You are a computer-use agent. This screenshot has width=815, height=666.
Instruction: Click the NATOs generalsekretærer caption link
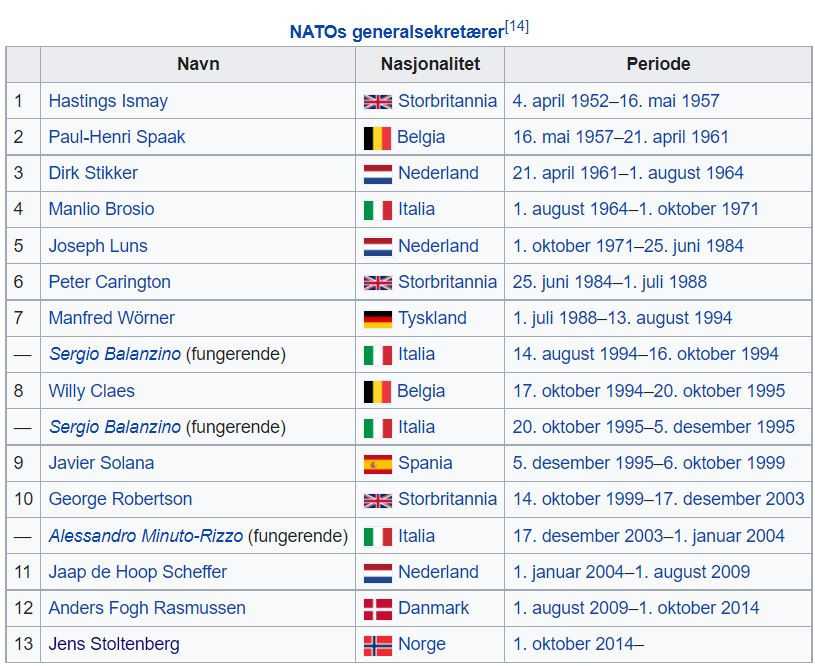click(396, 32)
